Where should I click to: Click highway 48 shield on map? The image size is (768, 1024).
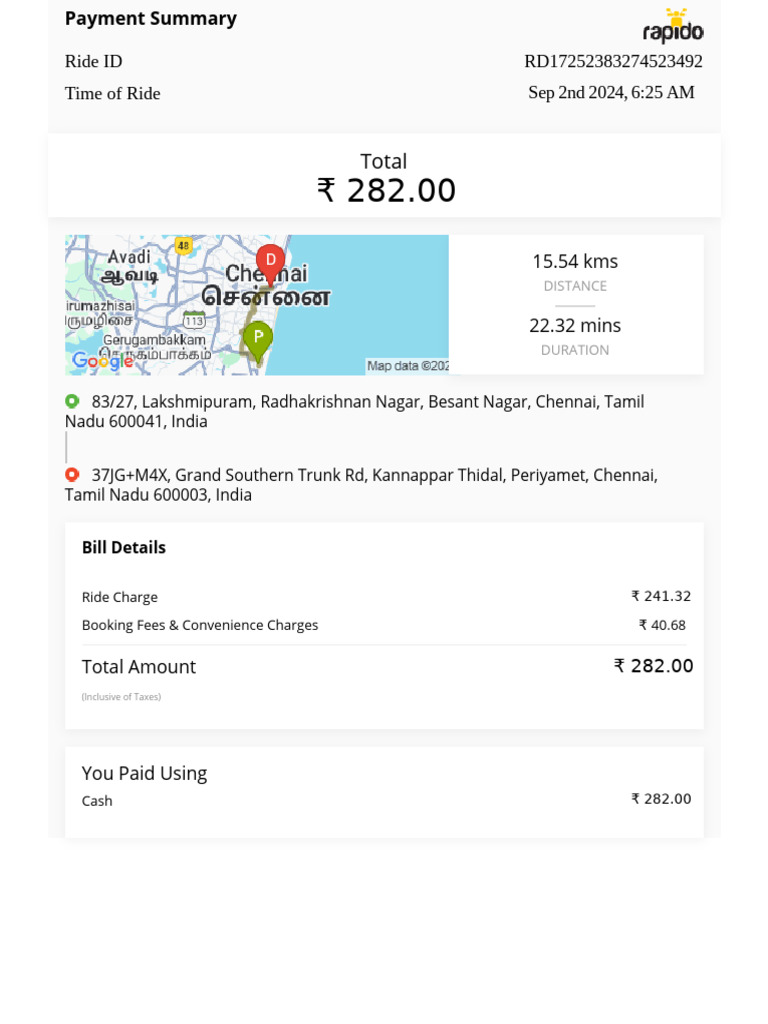[184, 246]
